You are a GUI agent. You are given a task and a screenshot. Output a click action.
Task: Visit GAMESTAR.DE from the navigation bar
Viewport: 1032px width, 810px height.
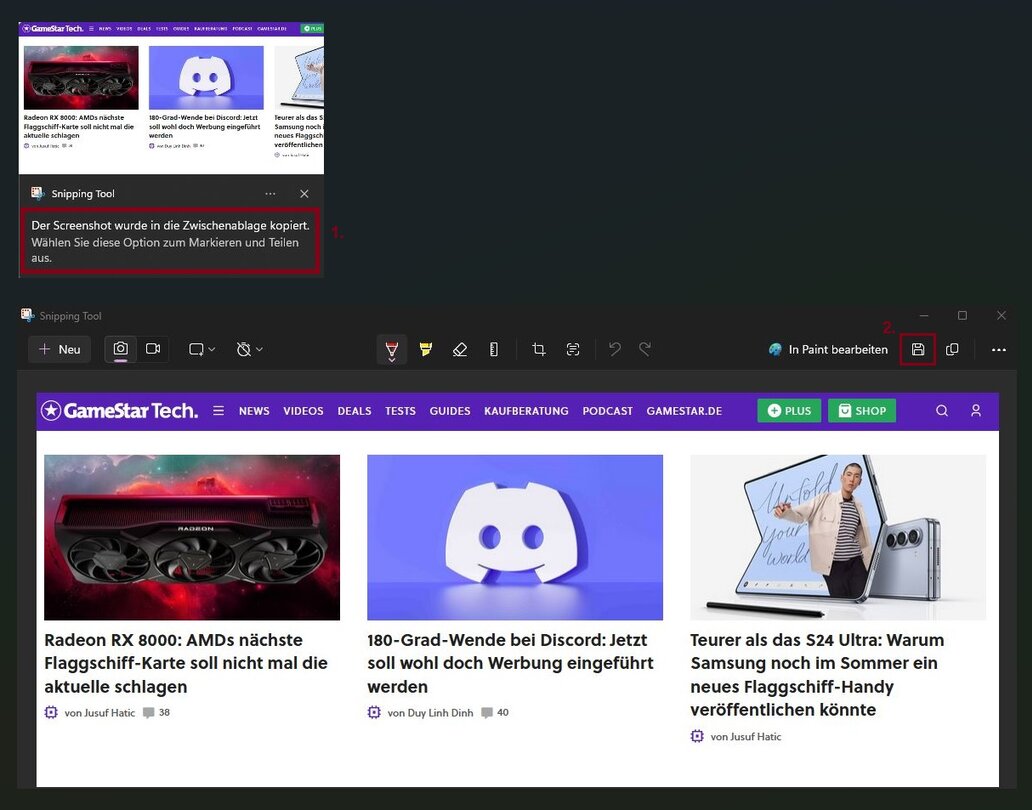684,411
